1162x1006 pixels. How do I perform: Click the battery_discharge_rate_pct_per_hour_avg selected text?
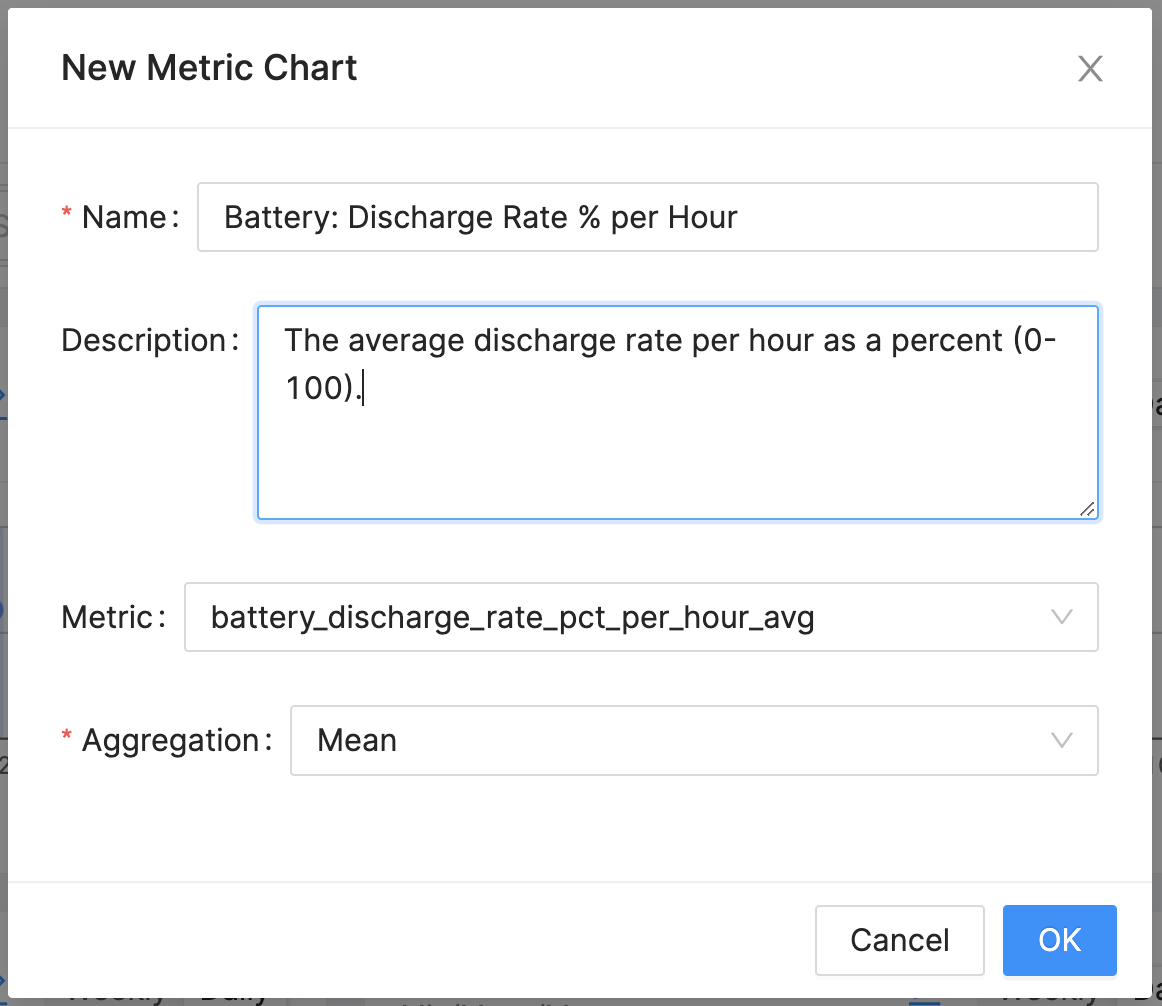512,617
